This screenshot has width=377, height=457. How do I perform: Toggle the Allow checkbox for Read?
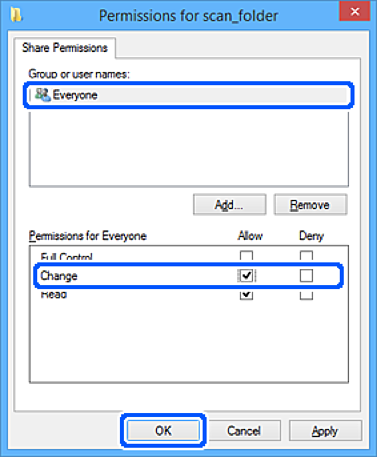(x=246, y=295)
